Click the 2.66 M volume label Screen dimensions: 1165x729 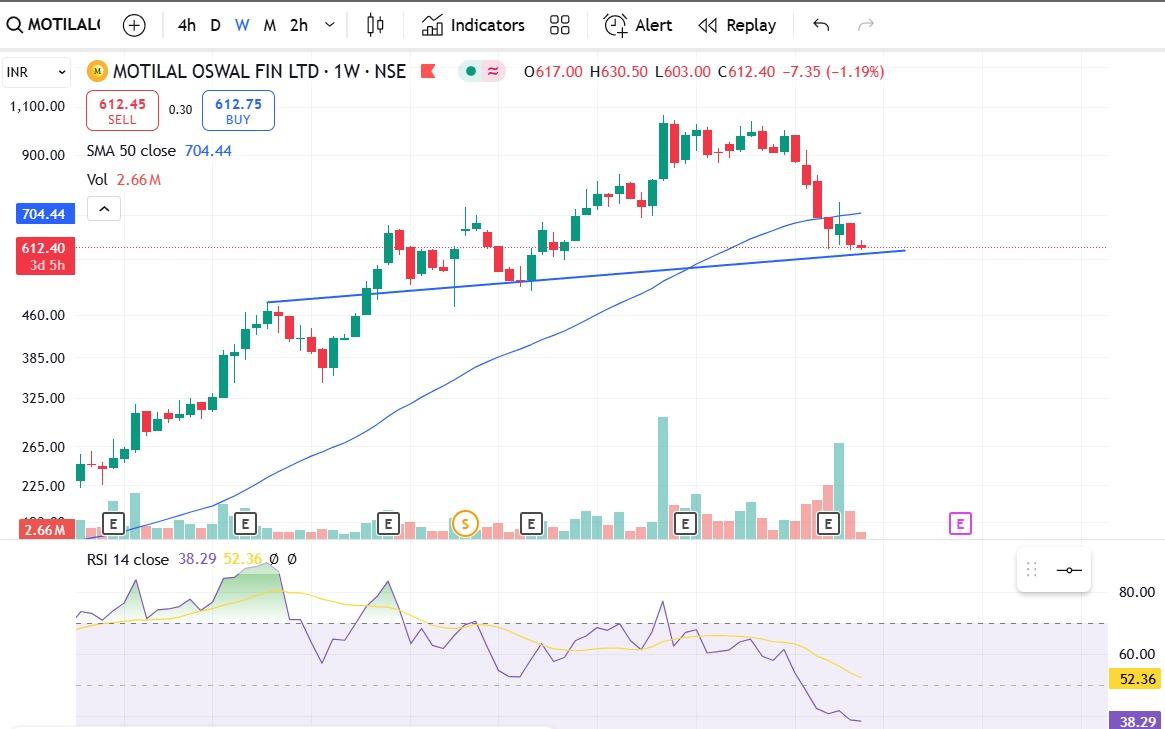tap(46, 530)
